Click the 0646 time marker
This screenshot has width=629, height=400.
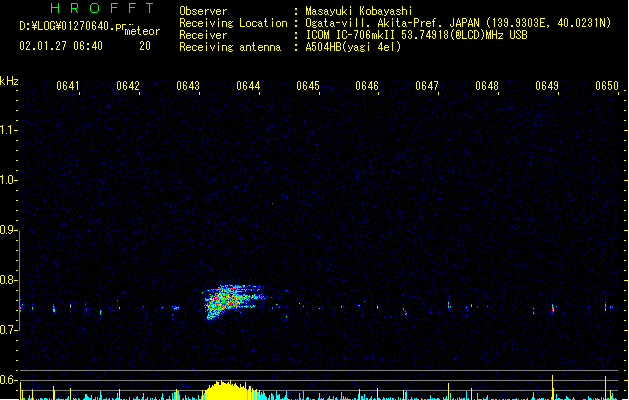367,86
